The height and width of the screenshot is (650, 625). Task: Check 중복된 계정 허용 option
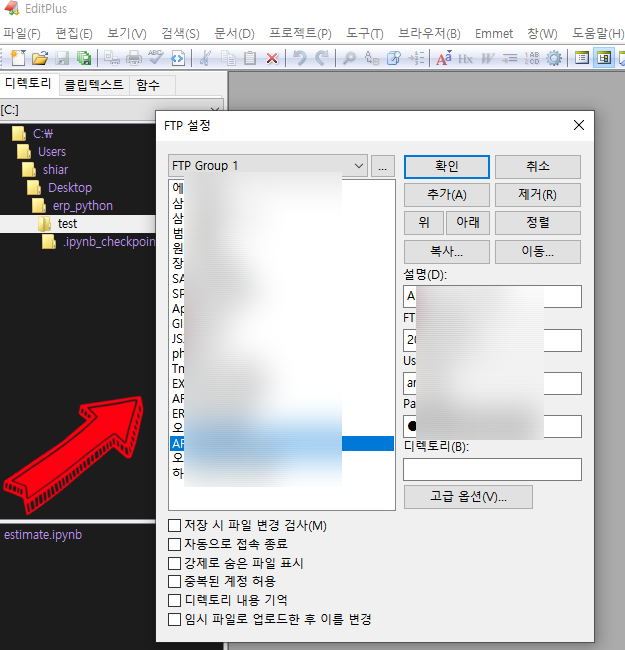pyautogui.click(x=174, y=581)
